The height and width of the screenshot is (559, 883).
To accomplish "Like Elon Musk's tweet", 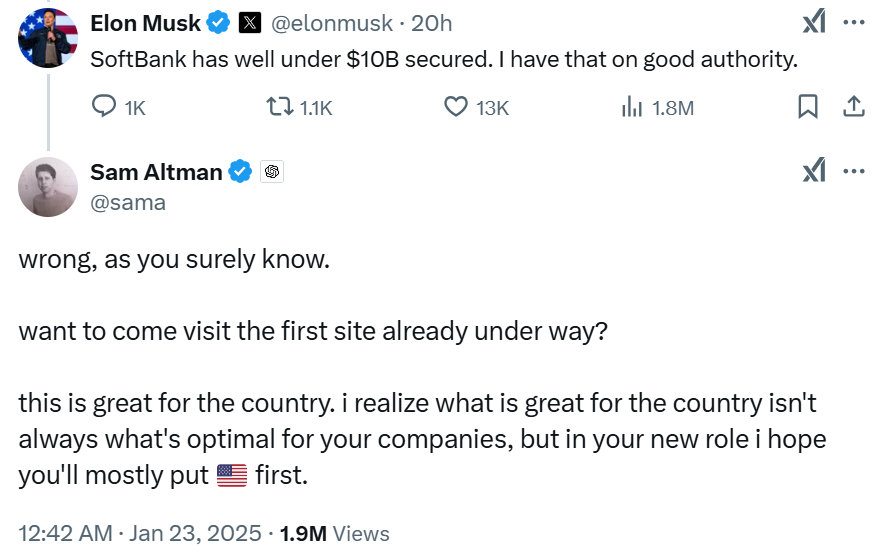I will pos(457,107).
